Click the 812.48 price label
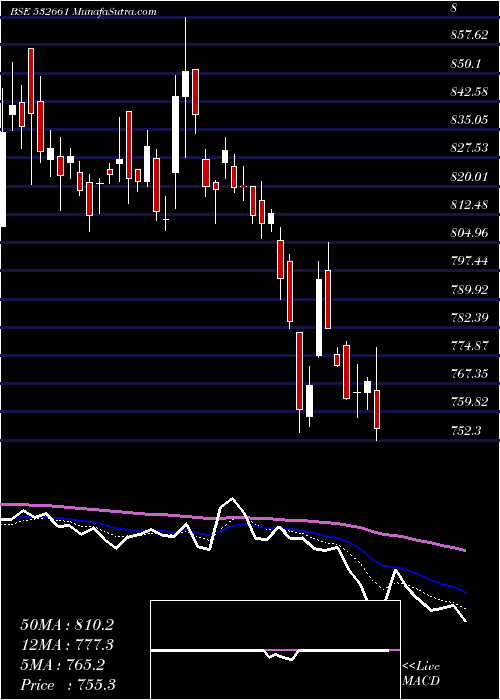The height and width of the screenshot is (700, 500). tap(469, 205)
